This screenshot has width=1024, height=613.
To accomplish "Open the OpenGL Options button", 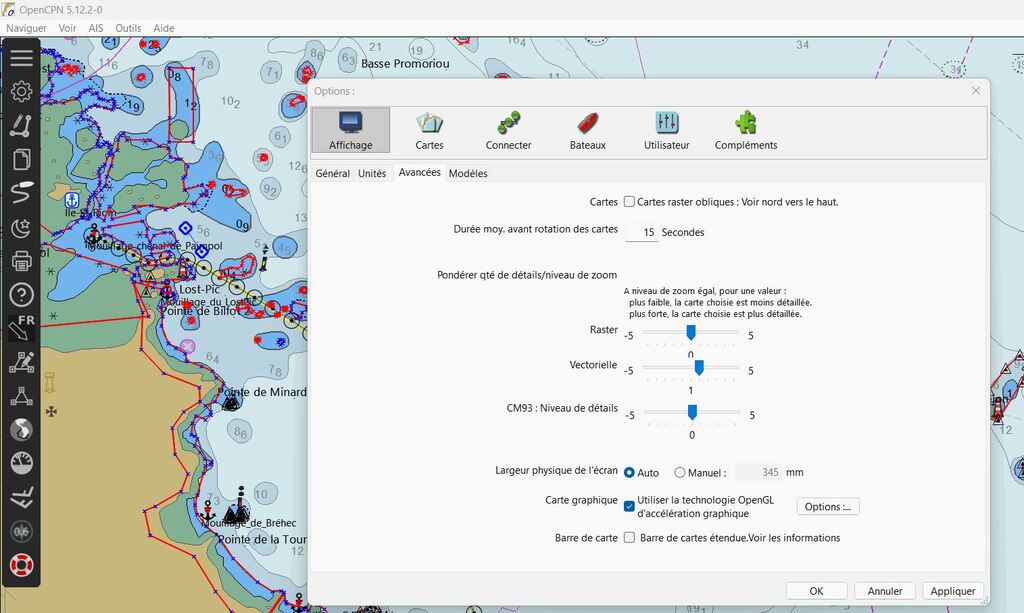I will coord(827,507).
